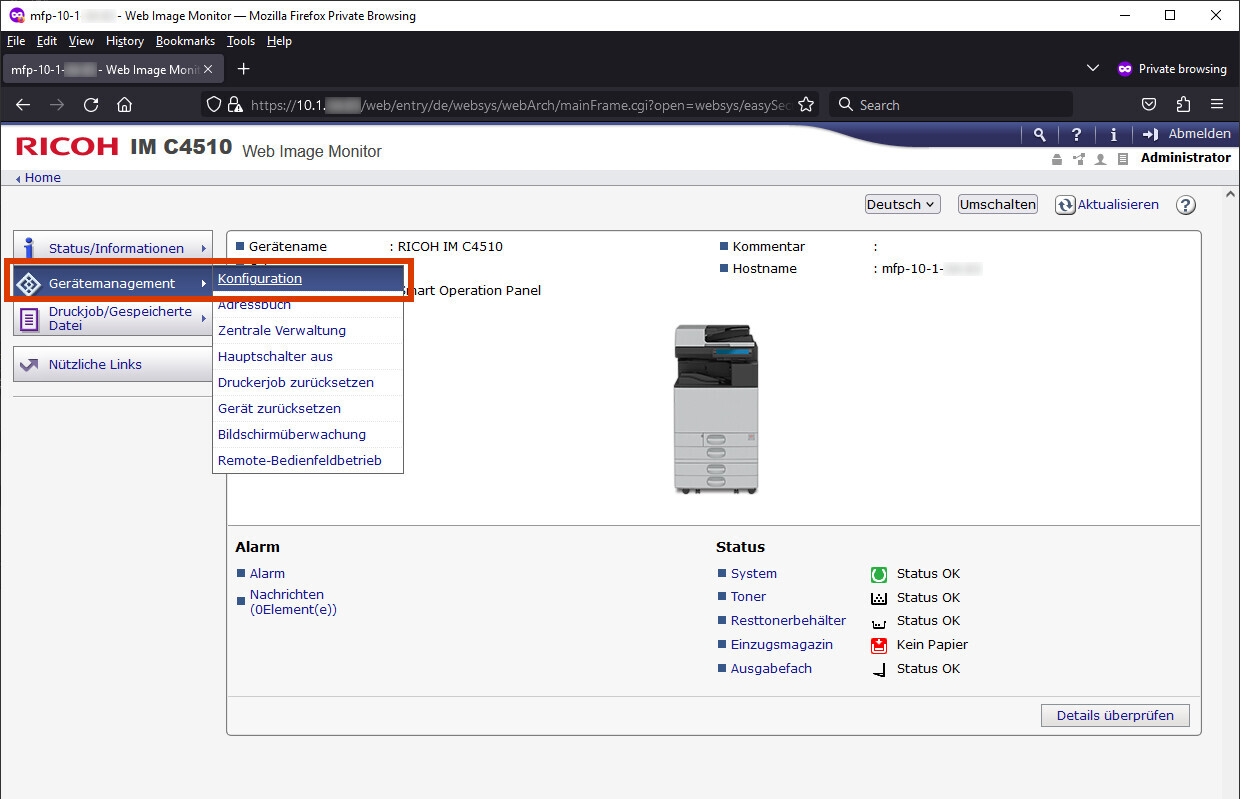Click the Nützliche Links arrow icon

29,365
